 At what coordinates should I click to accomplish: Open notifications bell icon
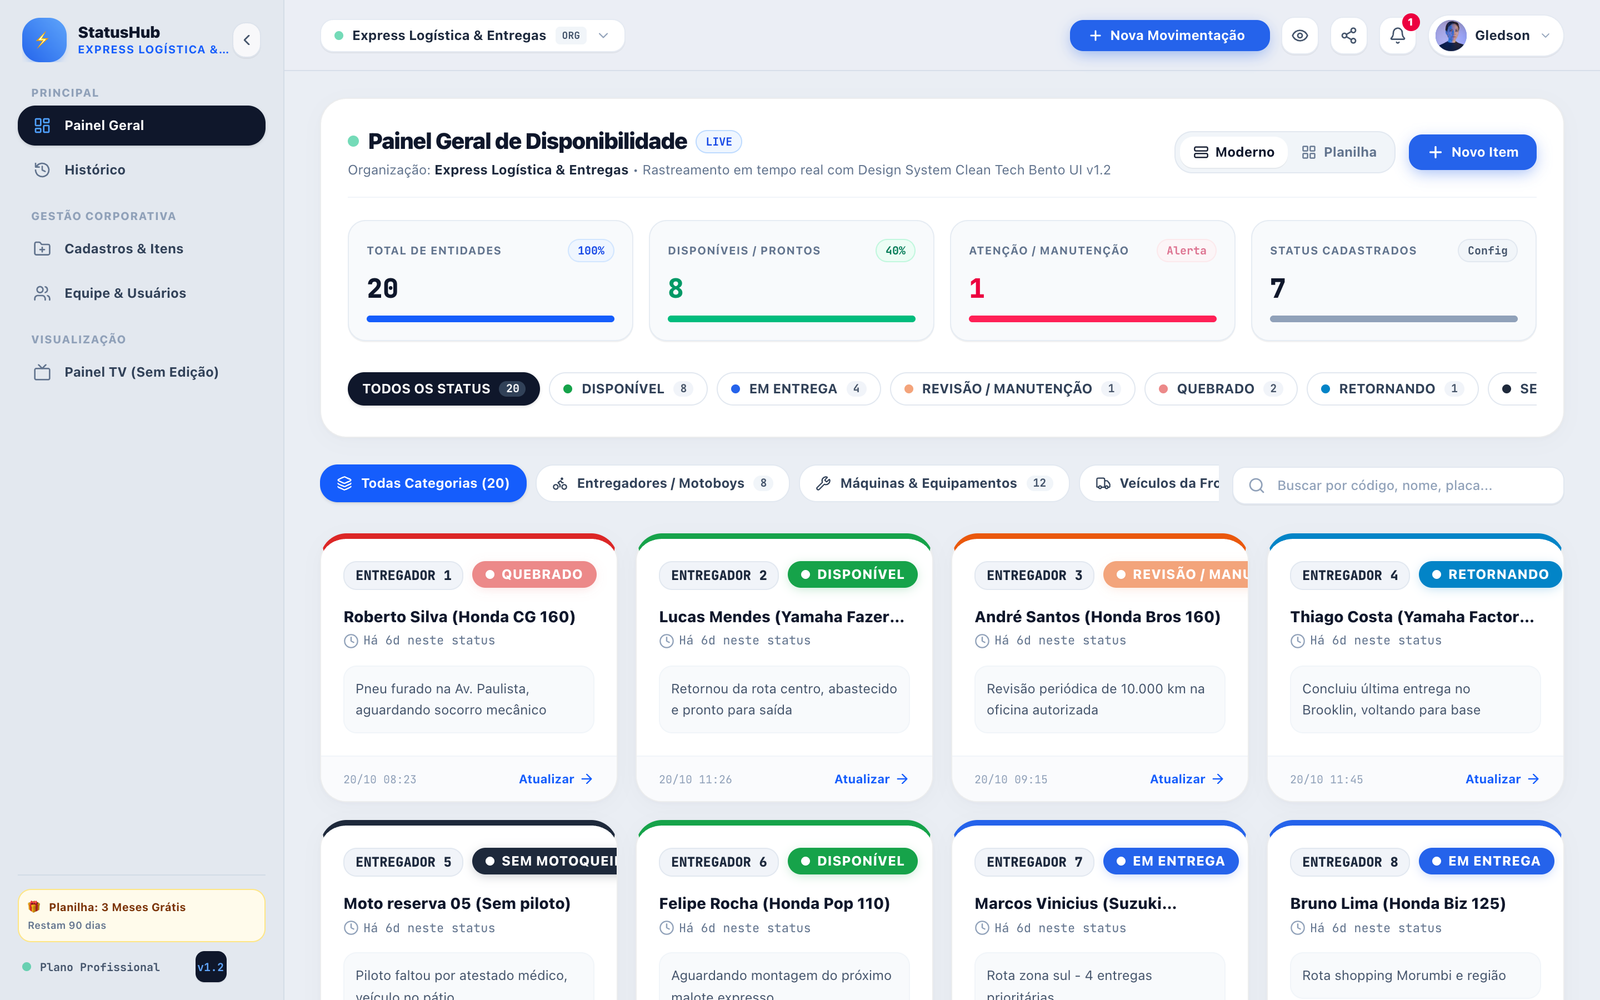tap(1398, 35)
